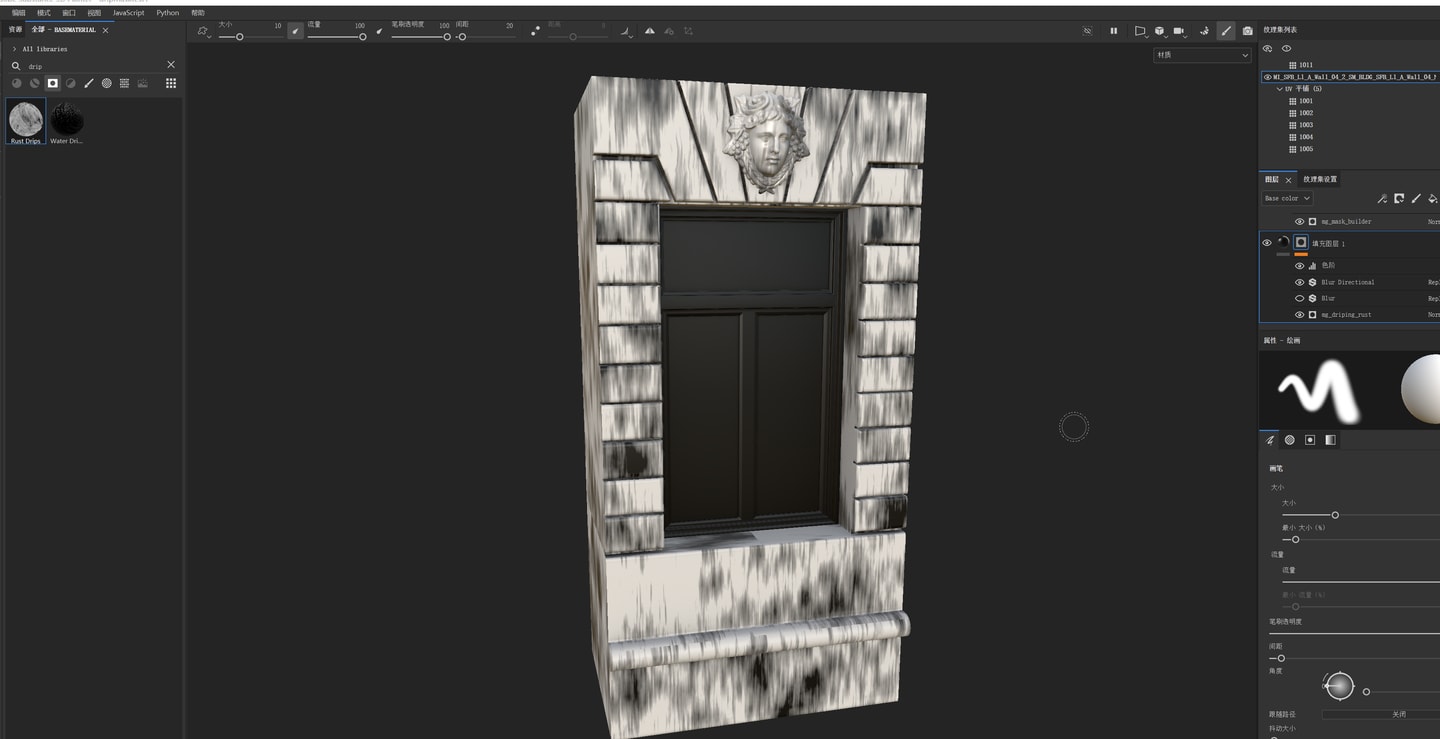The height and width of the screenshot is (739, 1440).
Task: Open the 模式 menu
Action: point(44,13)
